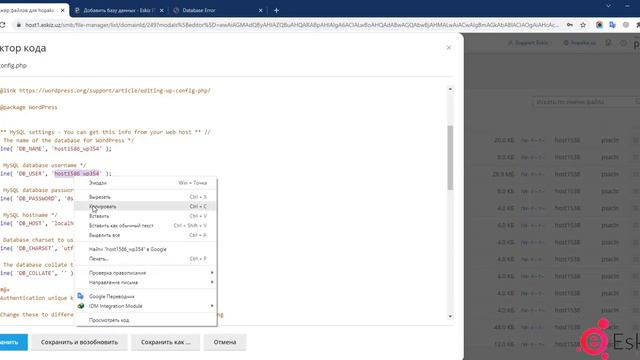Close the file manager browser tab
This screenshot has width=640, height=360.
point(62,10)
